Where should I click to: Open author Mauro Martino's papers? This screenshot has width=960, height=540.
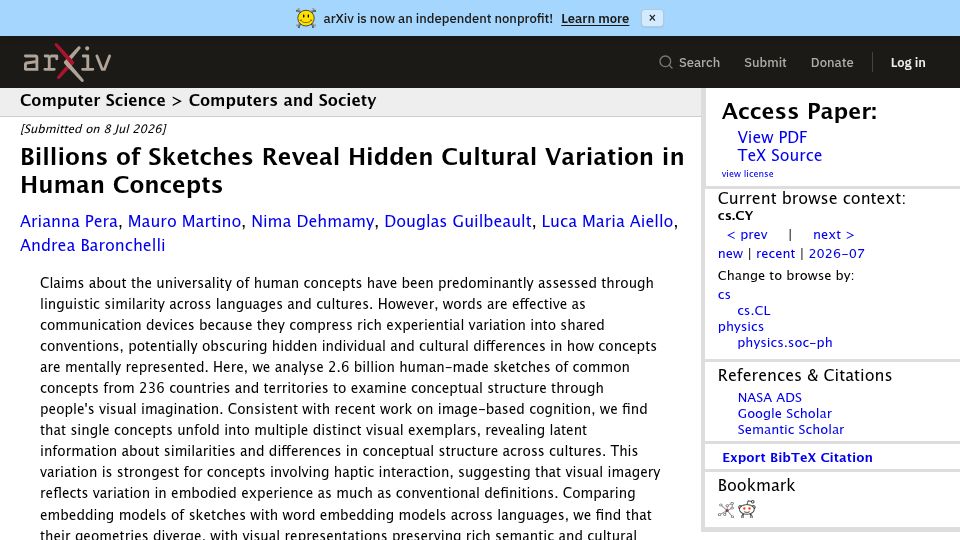pos(184,221)
